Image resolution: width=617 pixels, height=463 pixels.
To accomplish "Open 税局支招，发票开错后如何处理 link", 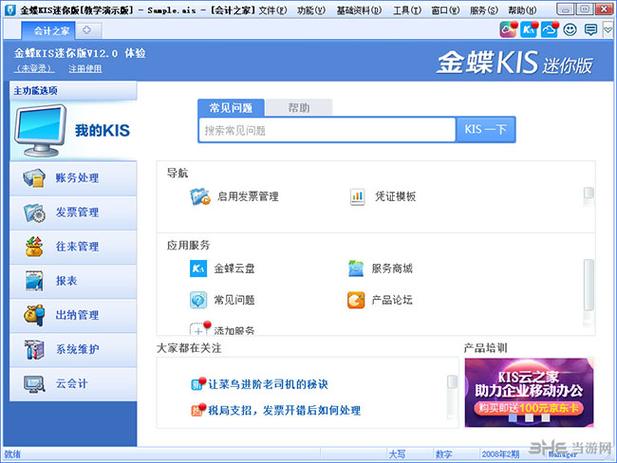I will pos(284,410).
